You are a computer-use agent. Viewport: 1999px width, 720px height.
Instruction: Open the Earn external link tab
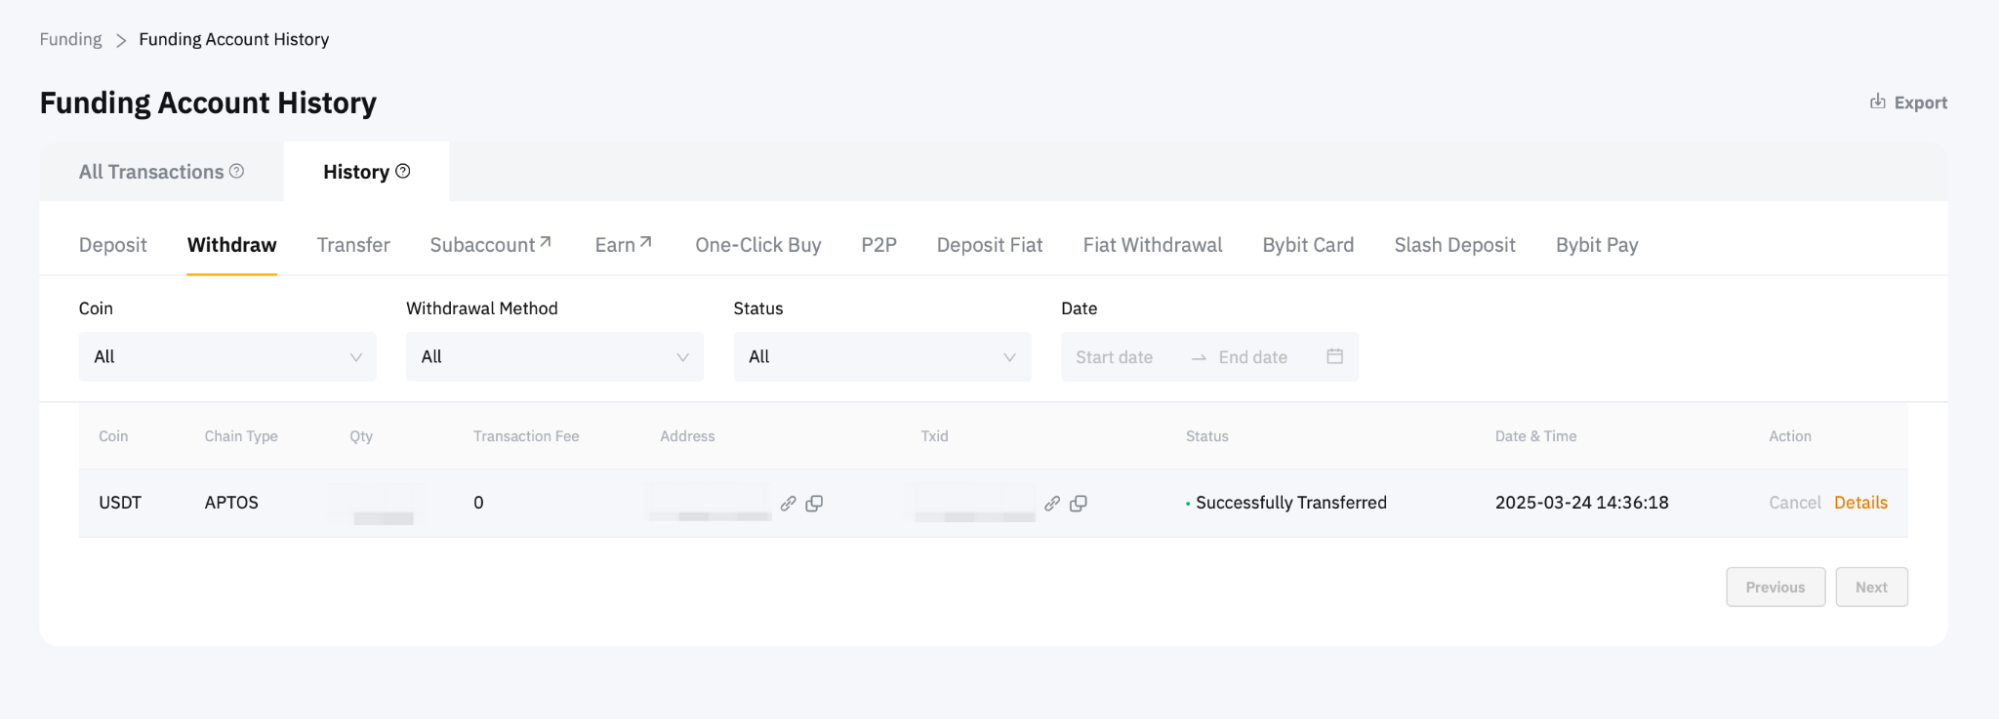[x=623, y=245]
